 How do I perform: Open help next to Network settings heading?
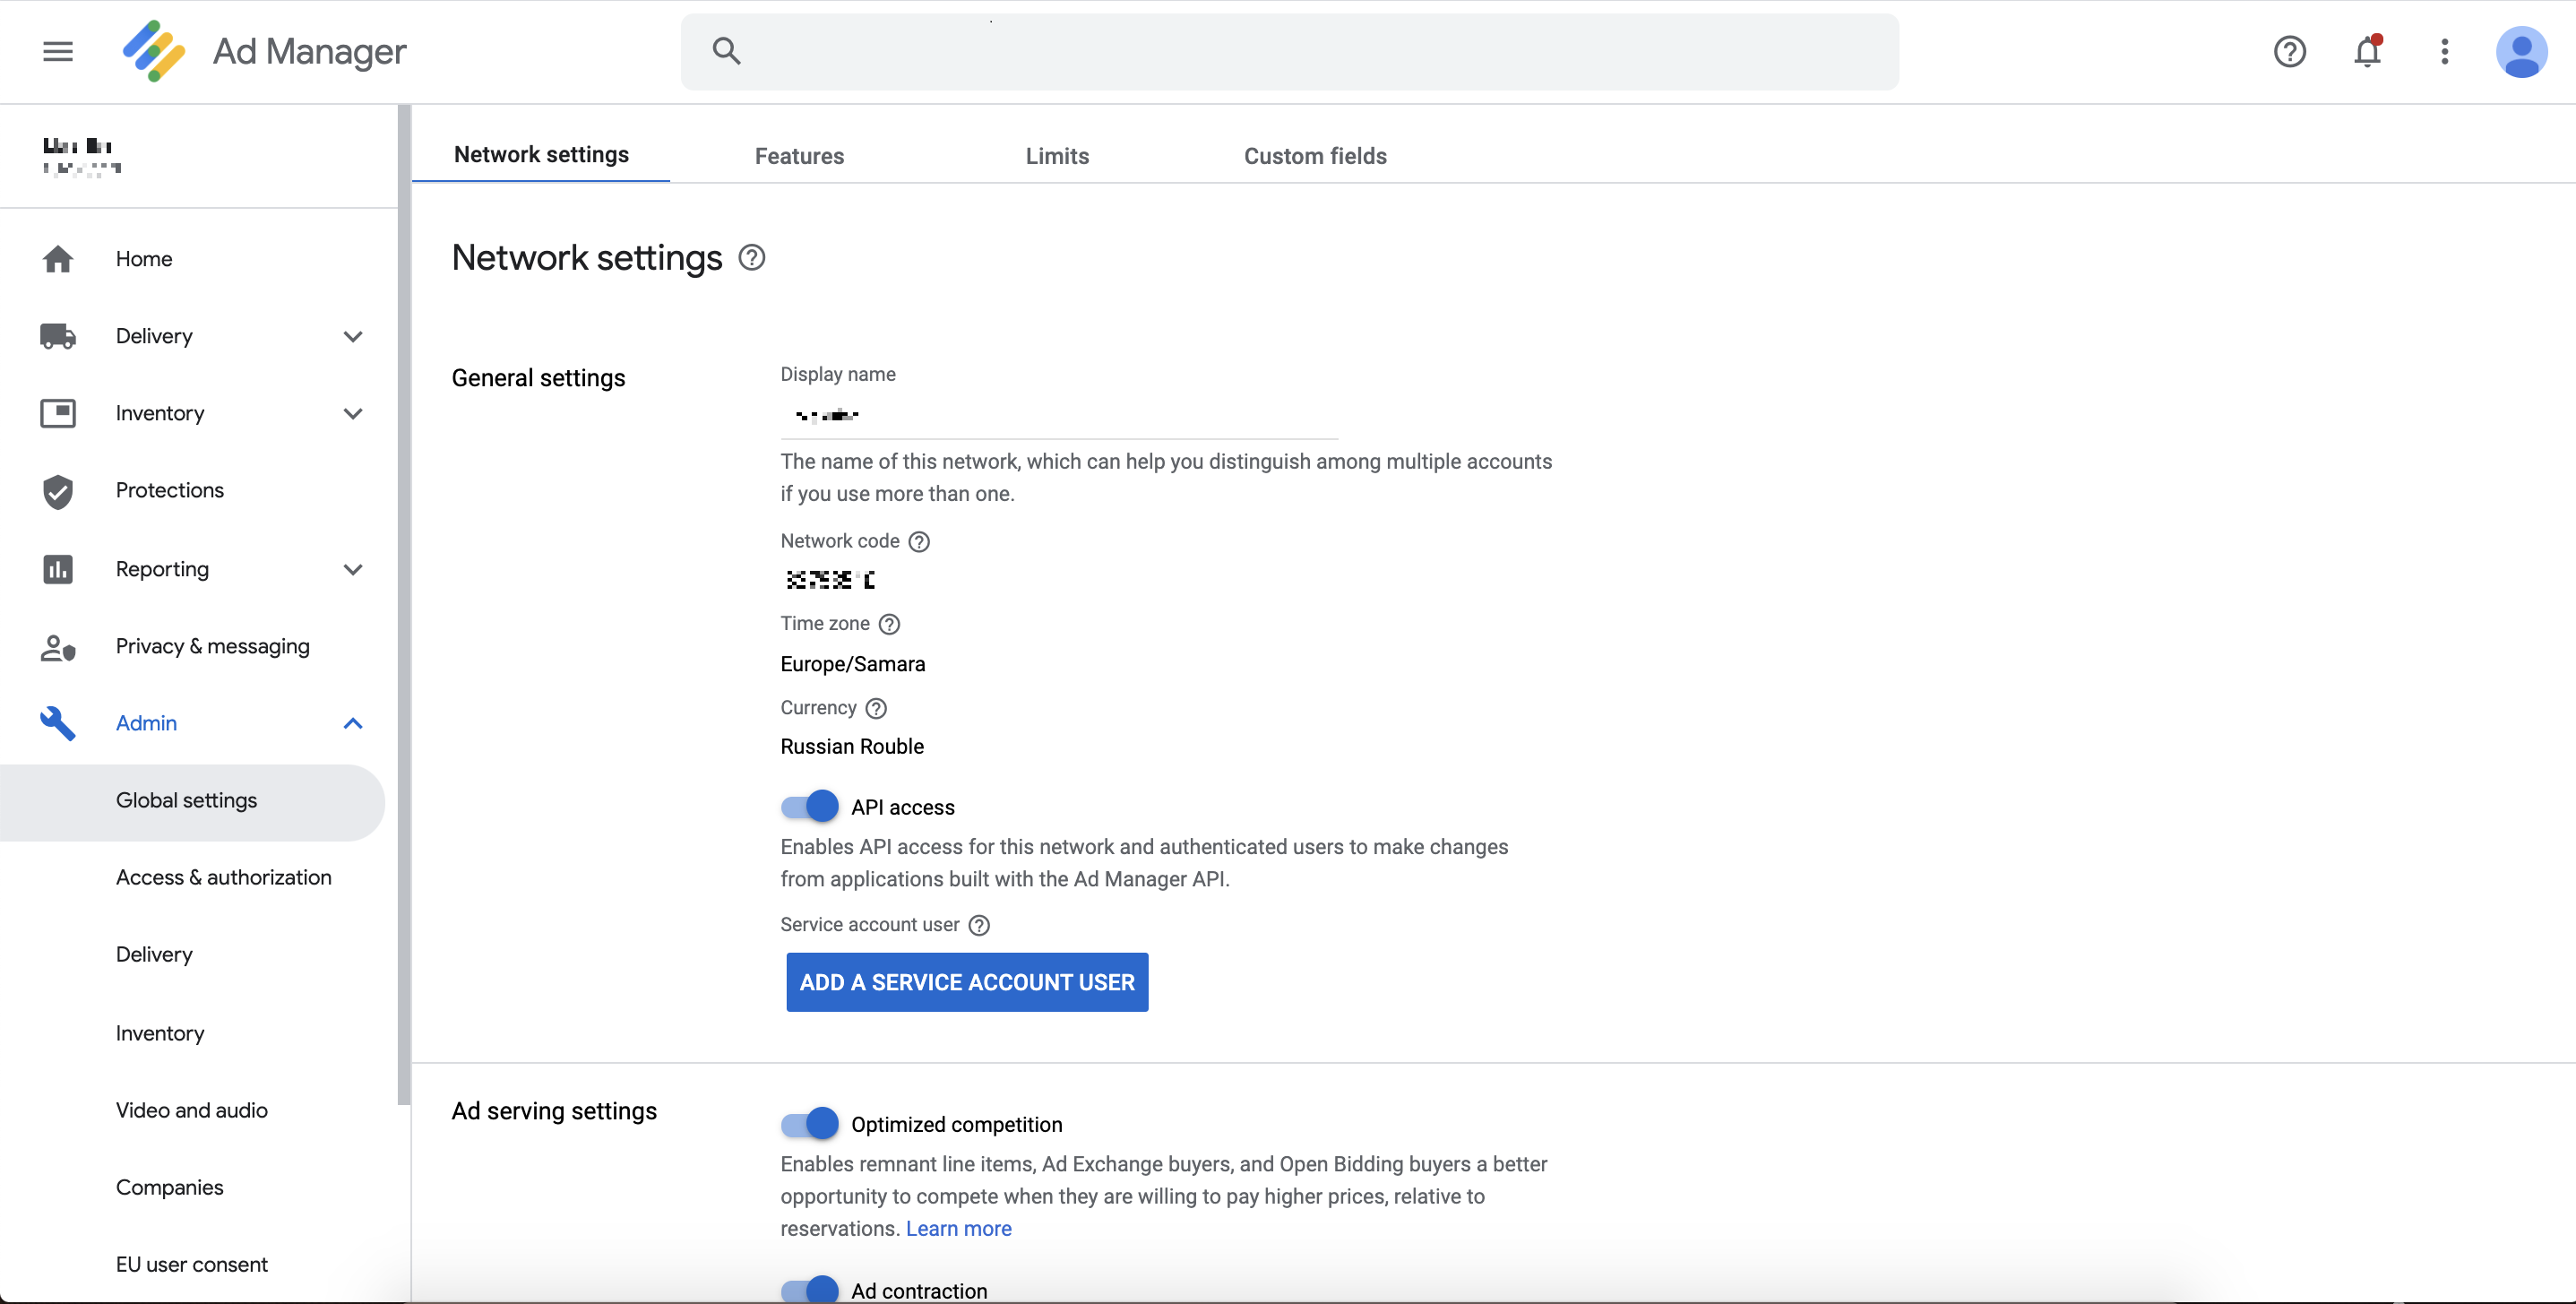click(x=752, y=258)
